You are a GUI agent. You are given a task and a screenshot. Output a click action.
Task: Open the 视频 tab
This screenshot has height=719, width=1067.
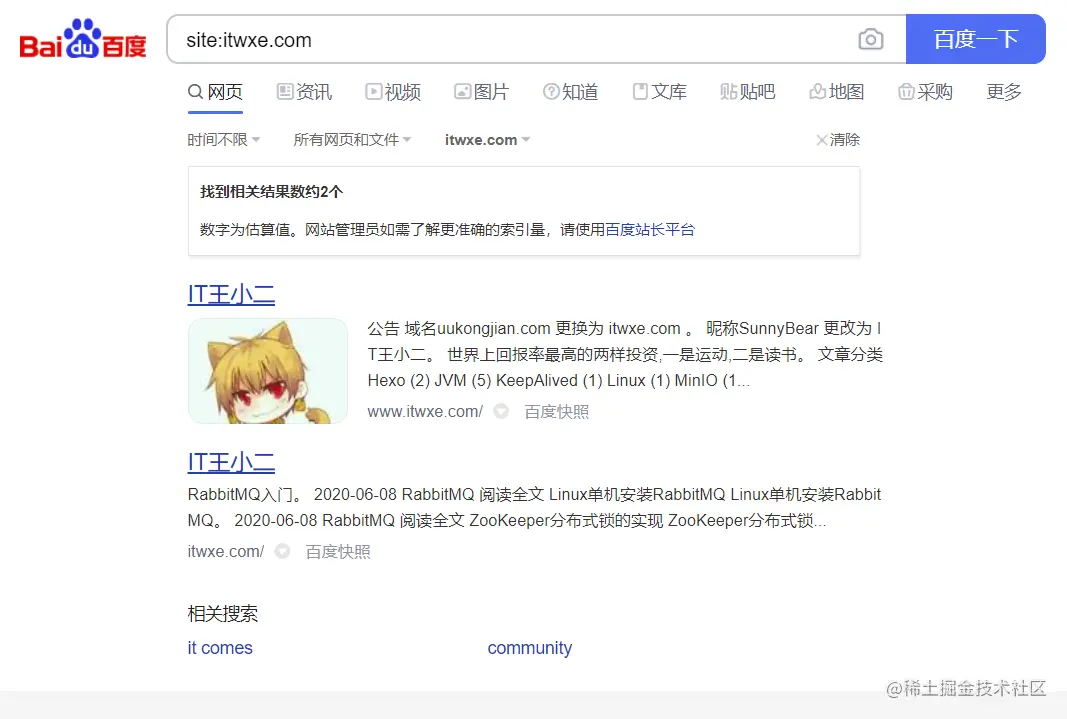point(393,92)
